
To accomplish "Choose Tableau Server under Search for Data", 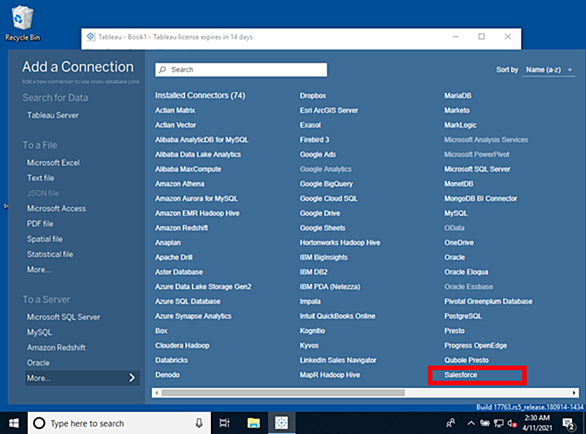I will point(53,115).
